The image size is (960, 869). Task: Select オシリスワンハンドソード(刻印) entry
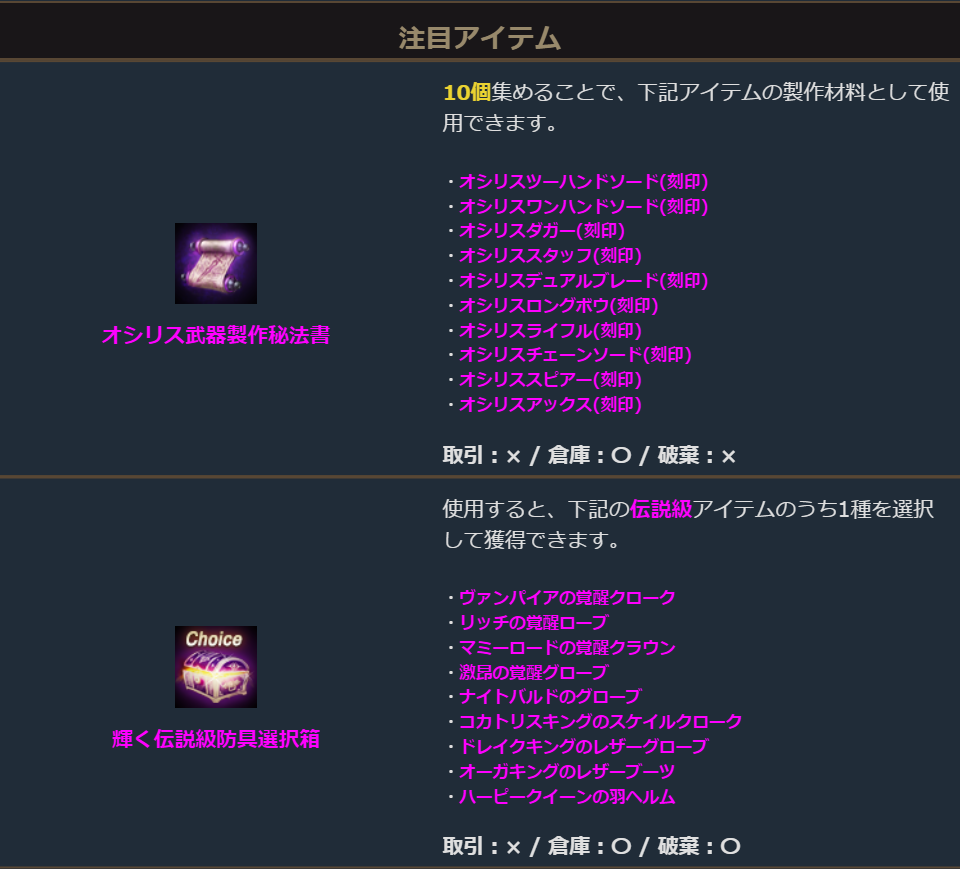point(583,206)
